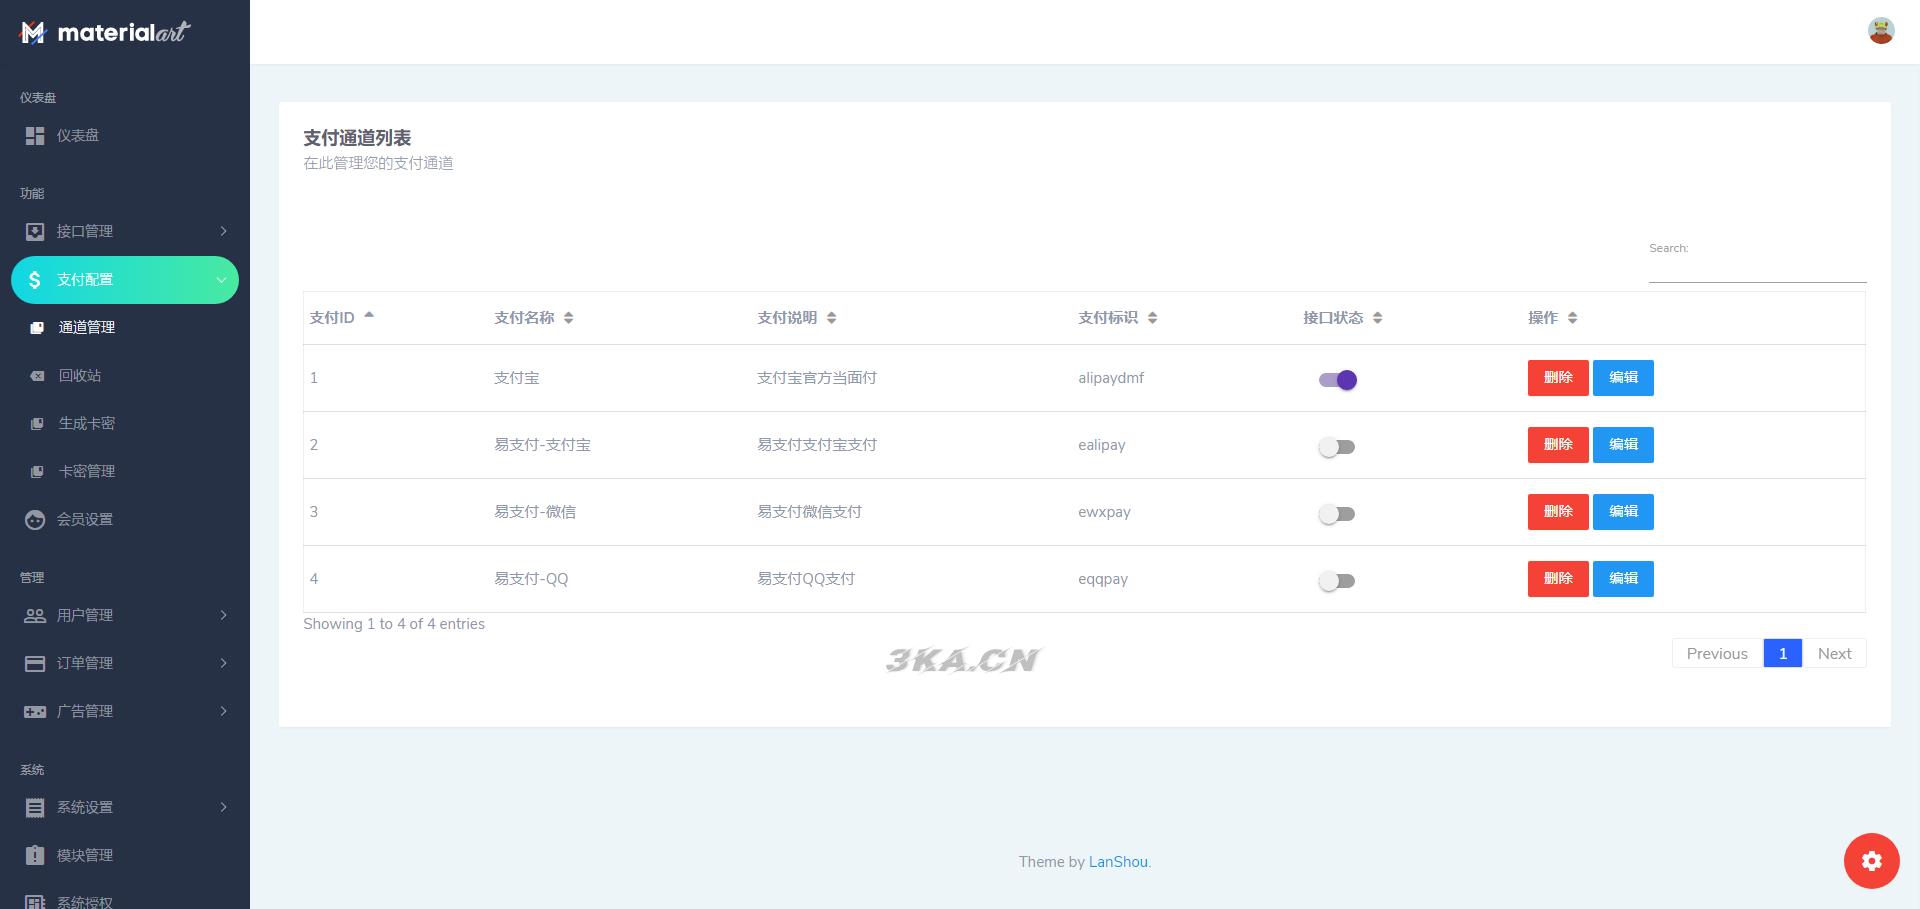The image size is (1920, 909).
Task: Sort the table by 支付名称 column
Action: (x=533, y=318)
